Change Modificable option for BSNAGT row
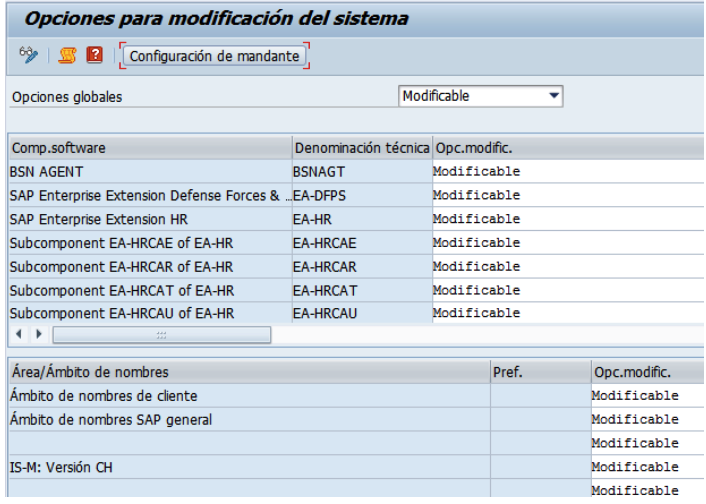The height and width of the screenshot is (504, 706). tap(569, 172)
